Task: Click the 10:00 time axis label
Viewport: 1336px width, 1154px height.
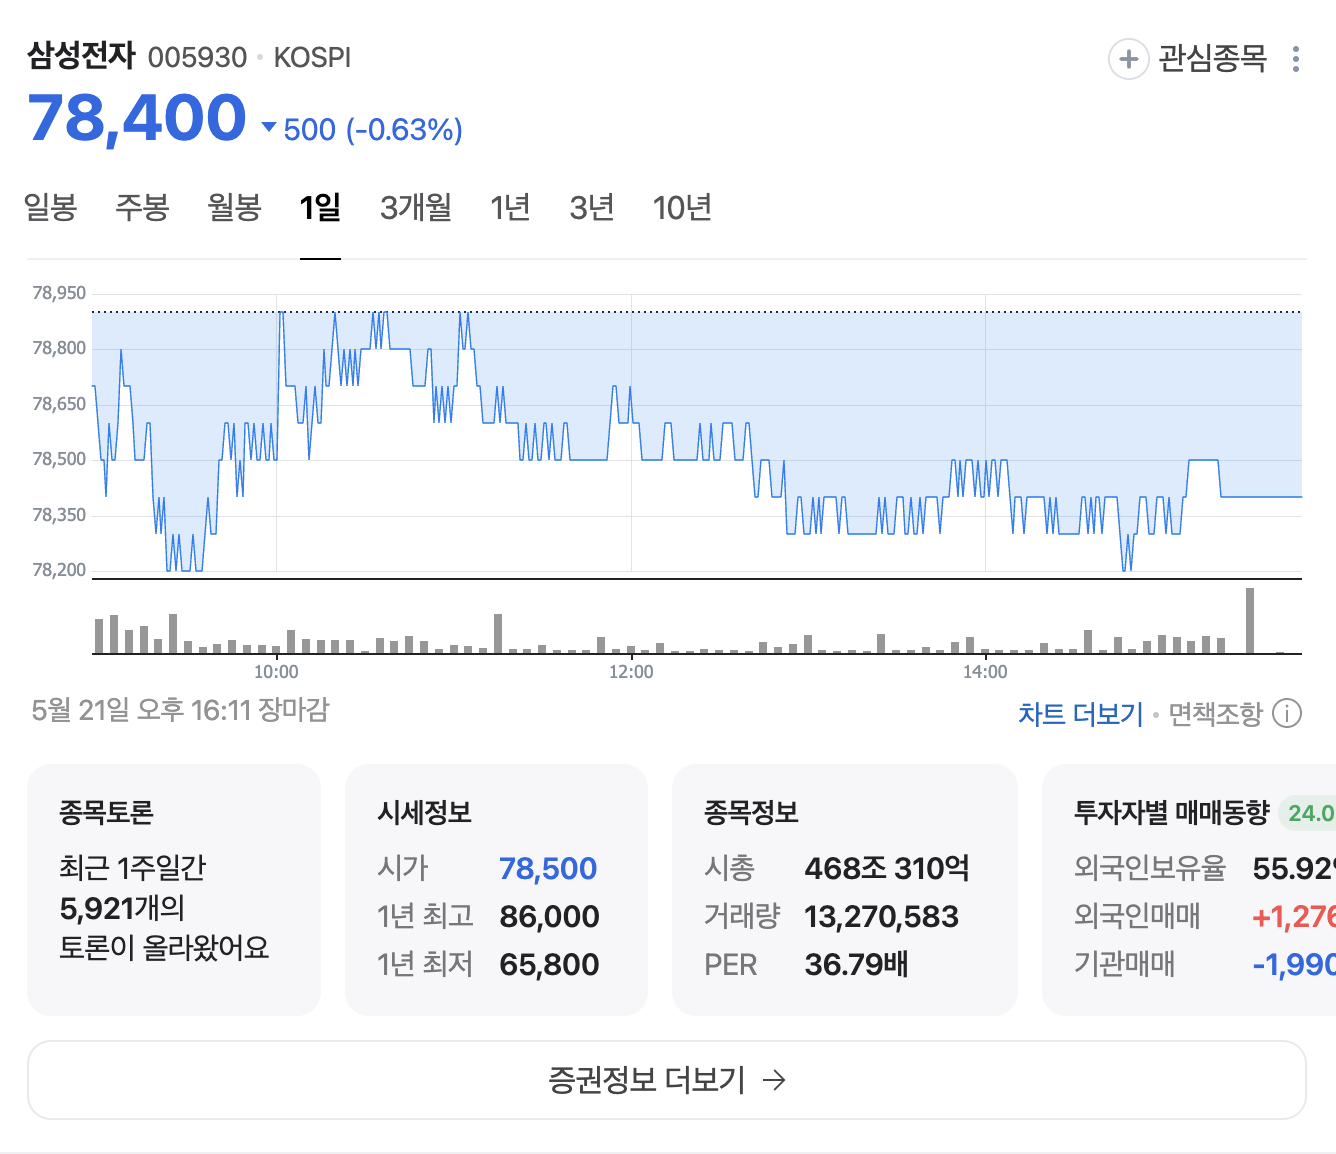Action: (x=276, y=672)
